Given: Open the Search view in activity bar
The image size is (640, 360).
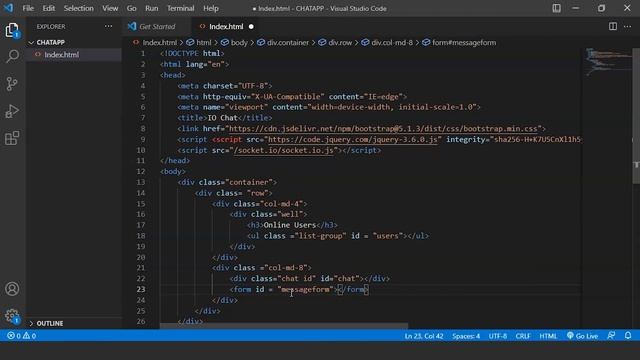Looking at the screenshot, I should [x=12, y=56].
